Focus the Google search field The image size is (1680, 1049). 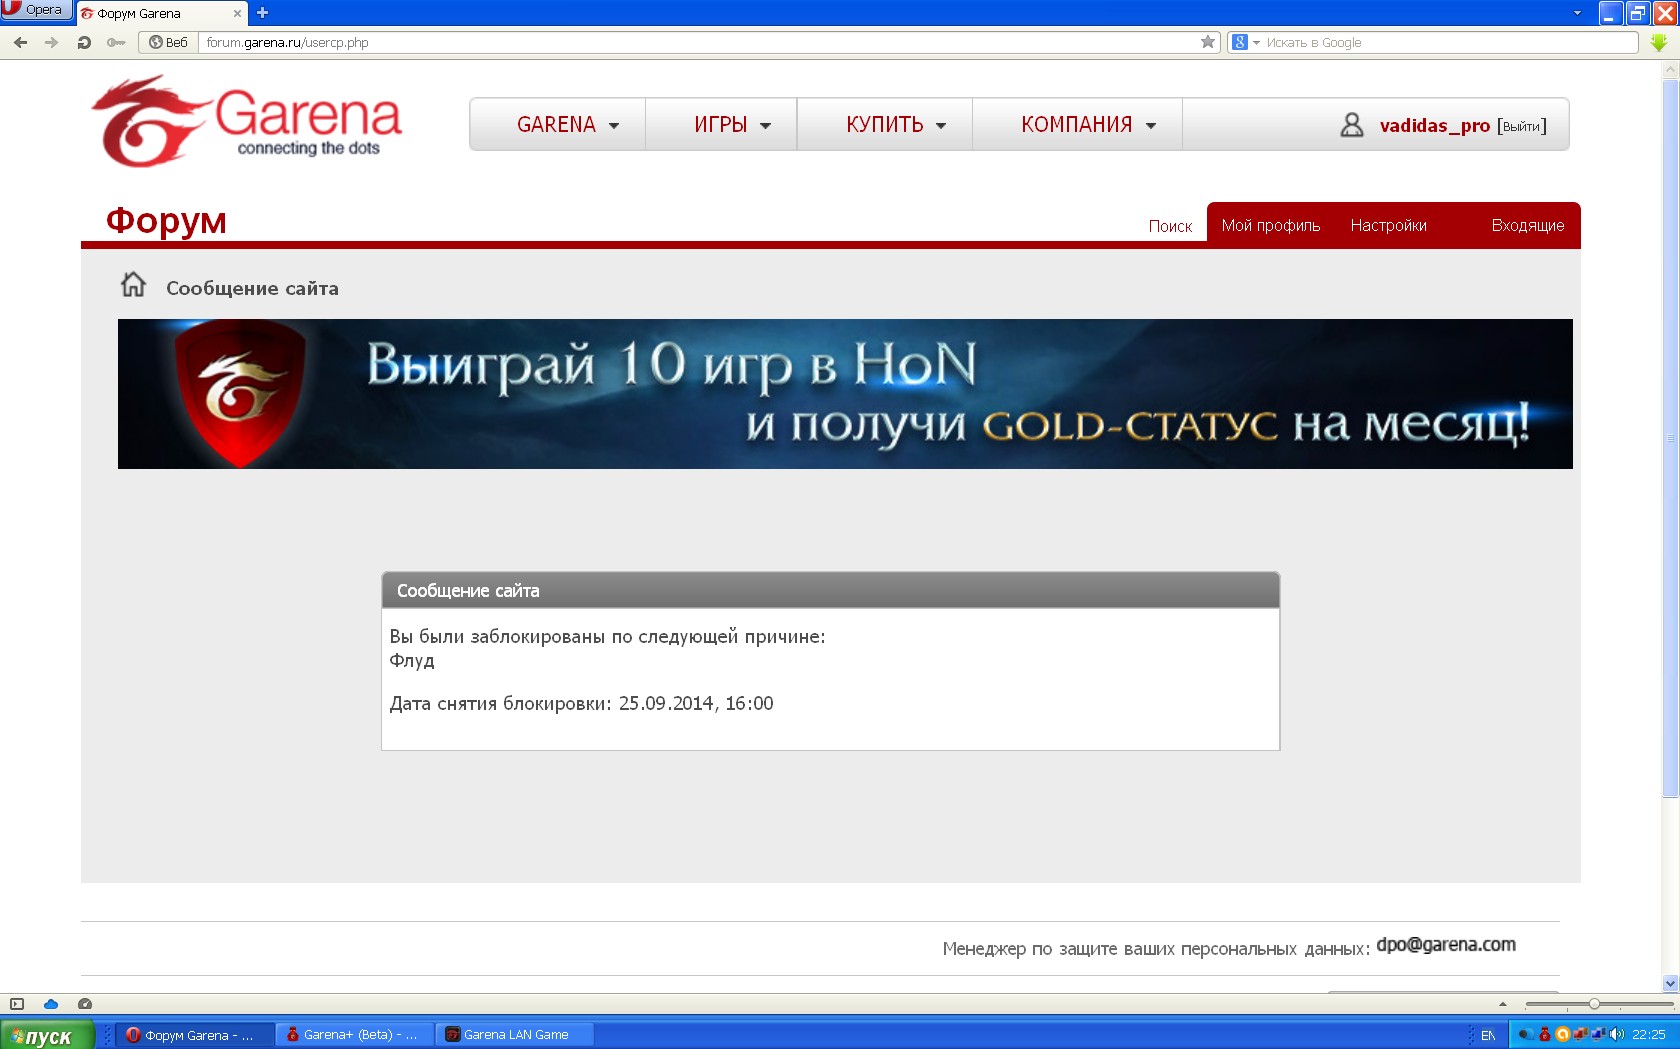1449,42
